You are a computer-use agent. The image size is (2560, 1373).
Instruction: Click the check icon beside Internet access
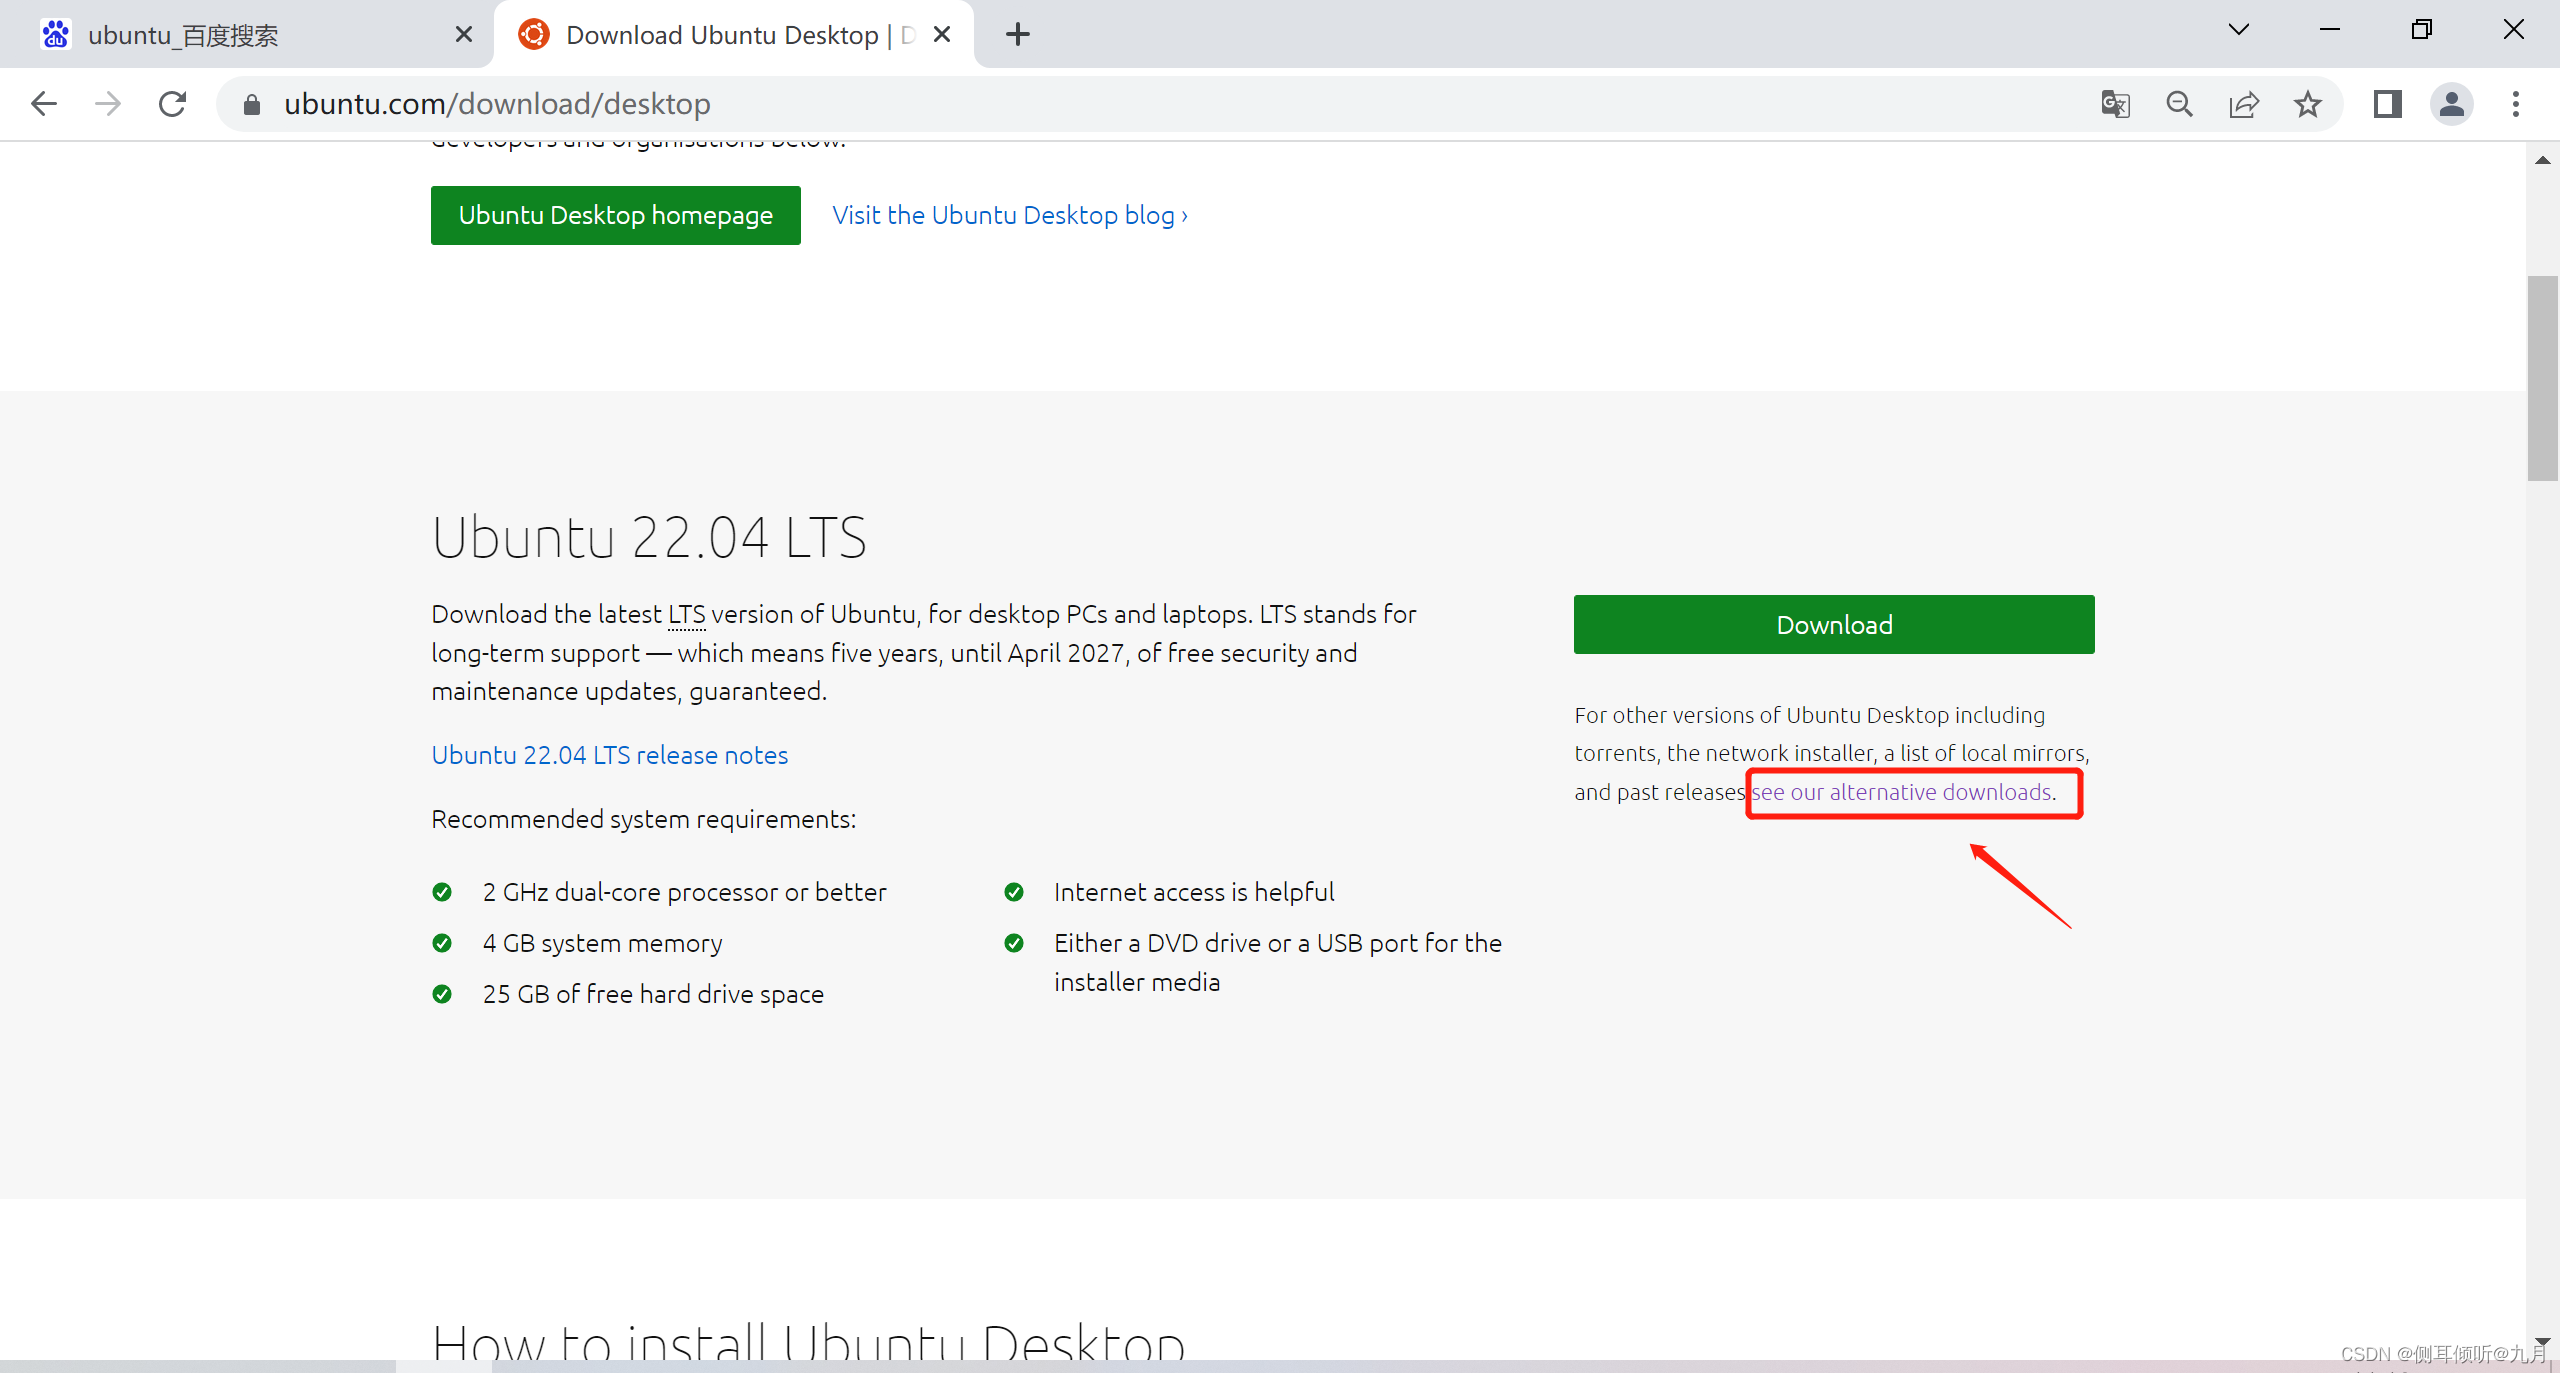[1014, 892]
